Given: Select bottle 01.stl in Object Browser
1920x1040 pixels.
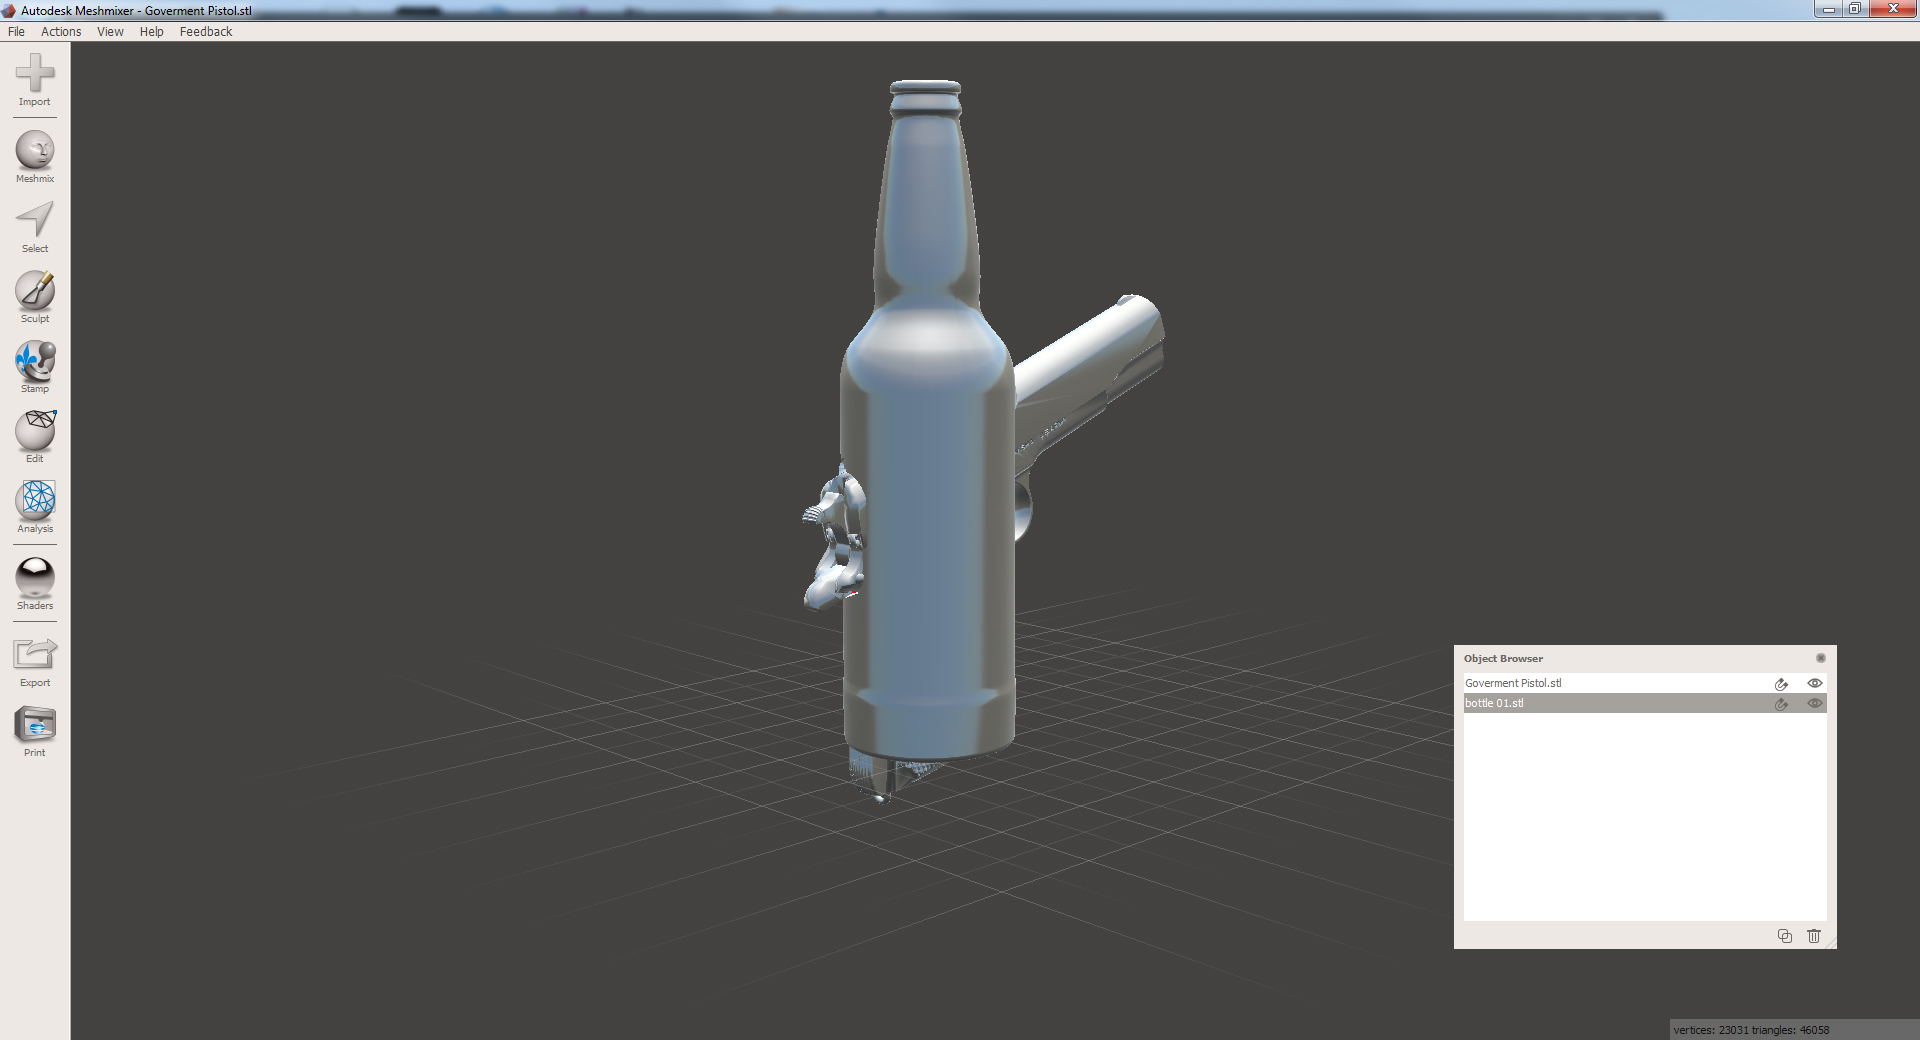Looking at the screenshot, I should point(1645,703).
